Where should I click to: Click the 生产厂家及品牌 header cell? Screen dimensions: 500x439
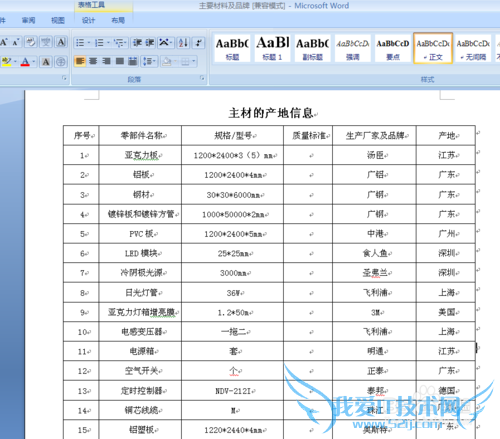[x=375, y=136]
